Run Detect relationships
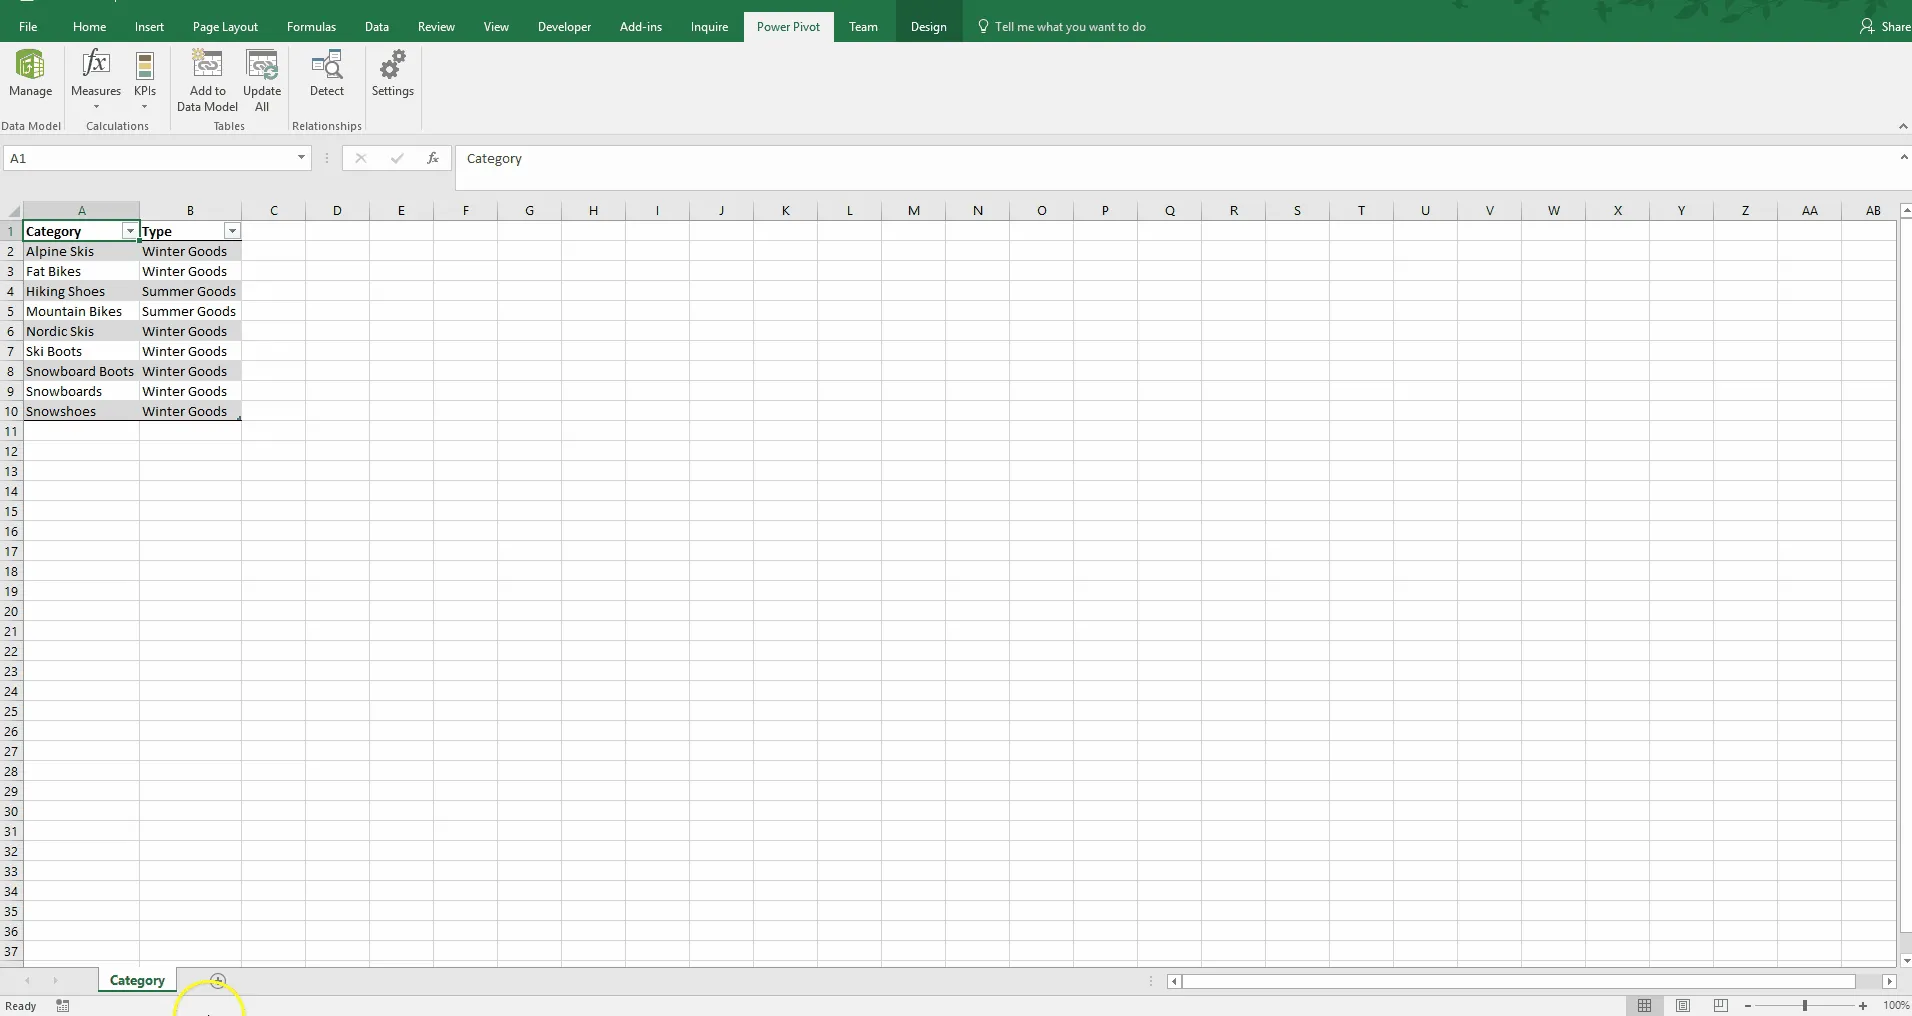The image size is (1912, 1016). (x=327, y=74)
